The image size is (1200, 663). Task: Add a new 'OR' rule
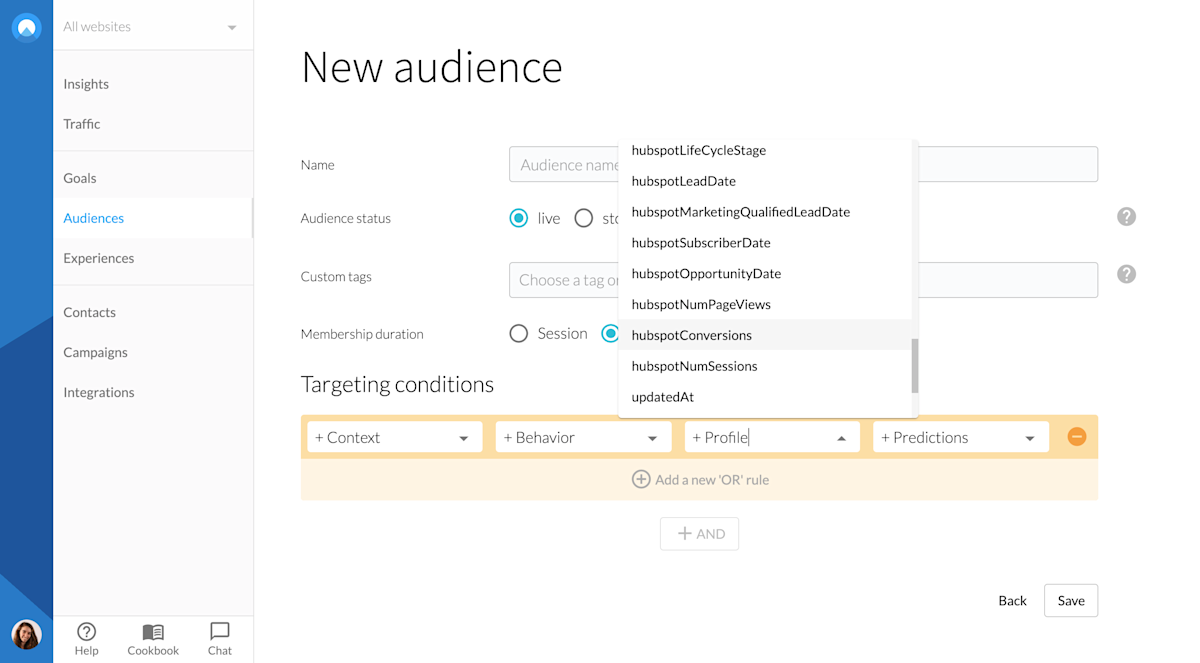coord(700,480)
